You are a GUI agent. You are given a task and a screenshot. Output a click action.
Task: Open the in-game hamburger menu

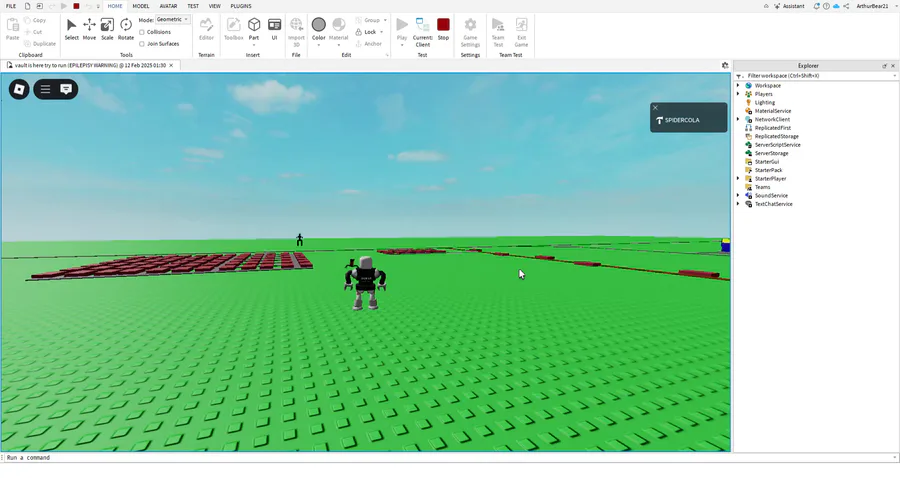coord(45,89)
